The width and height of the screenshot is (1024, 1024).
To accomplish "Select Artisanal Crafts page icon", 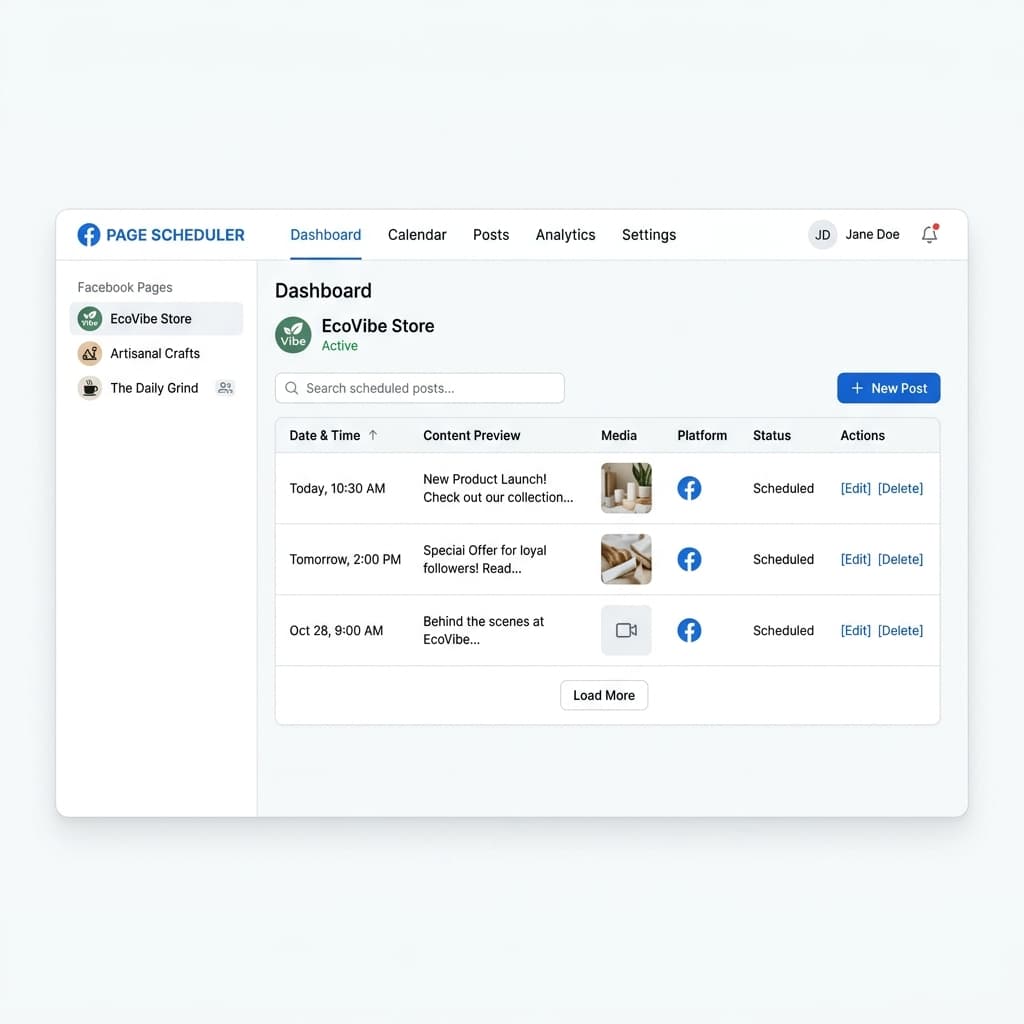I will [90, 353].
